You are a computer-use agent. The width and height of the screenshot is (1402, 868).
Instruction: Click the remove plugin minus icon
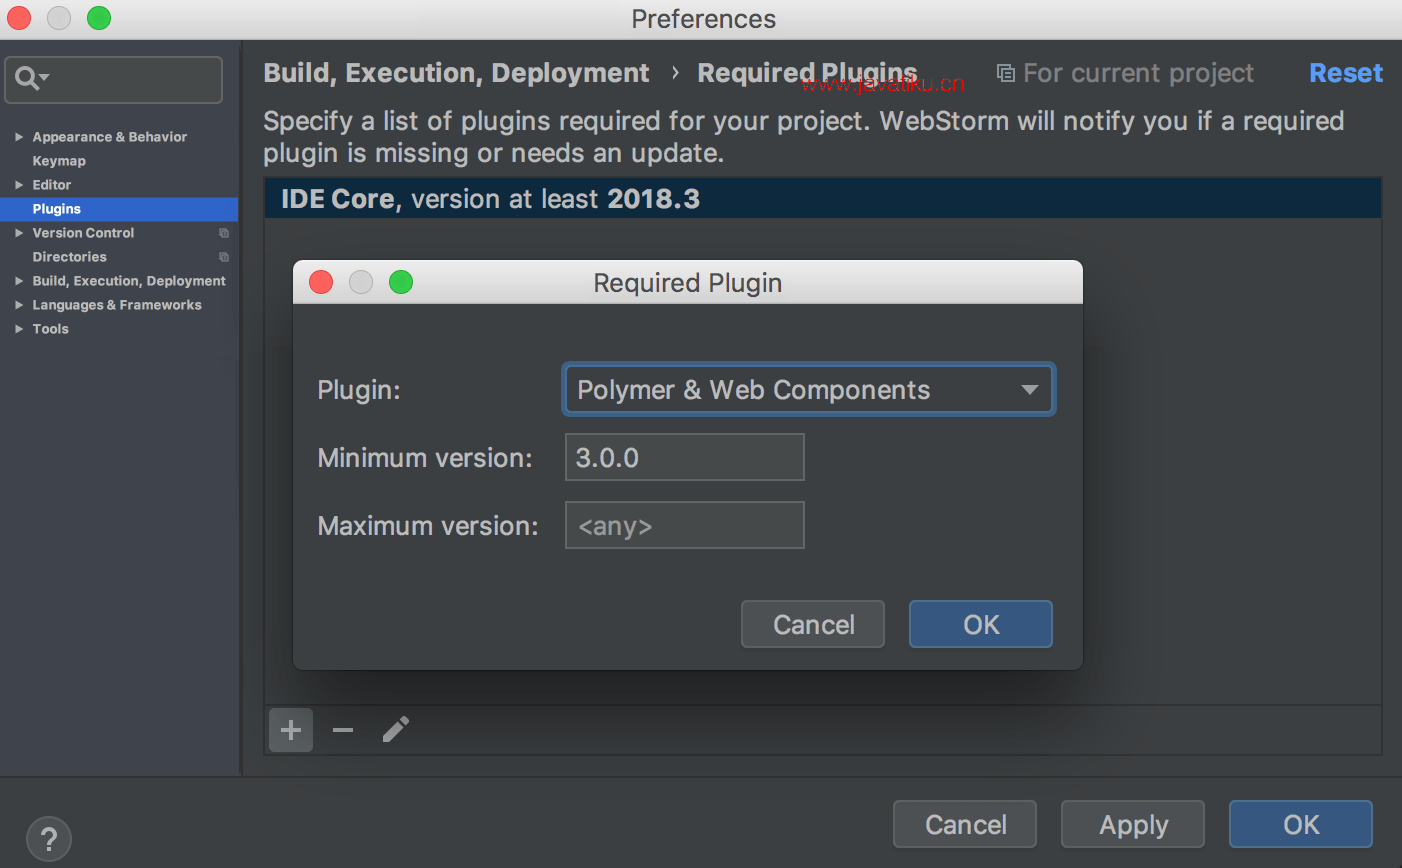tap(343, 730)
